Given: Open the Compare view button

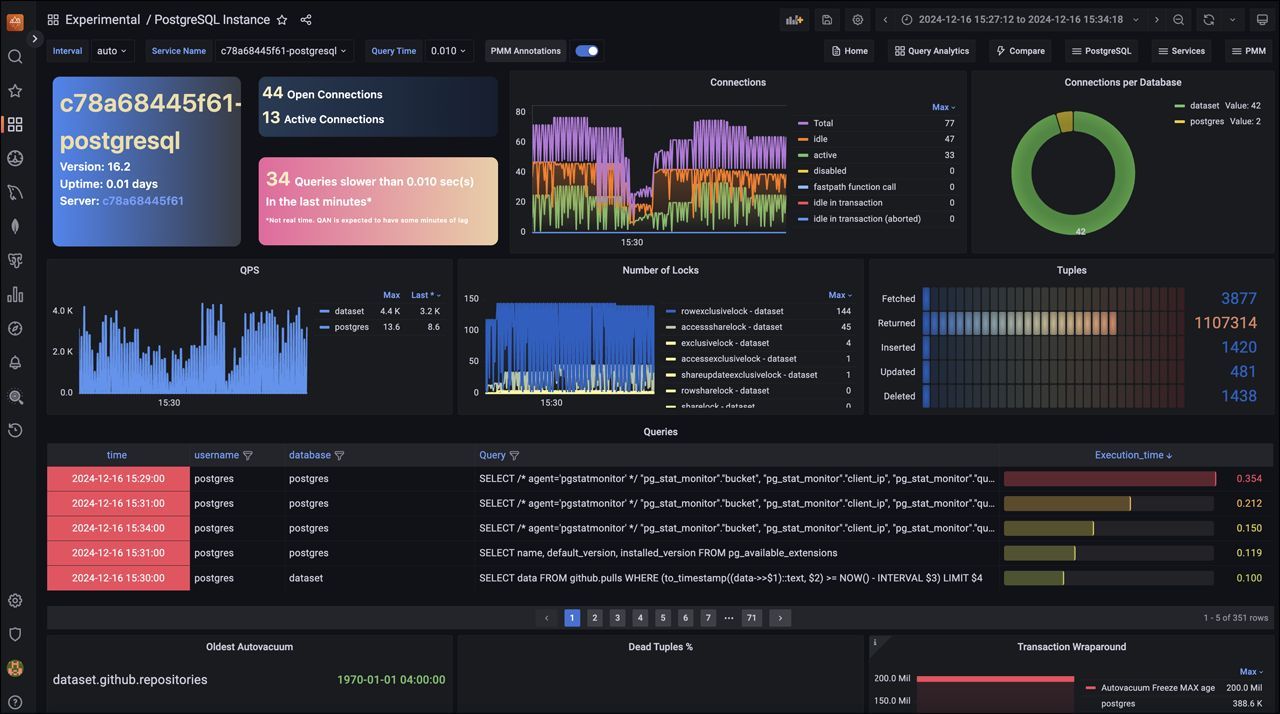Looking at the screenshot, I should [1019, 50].
